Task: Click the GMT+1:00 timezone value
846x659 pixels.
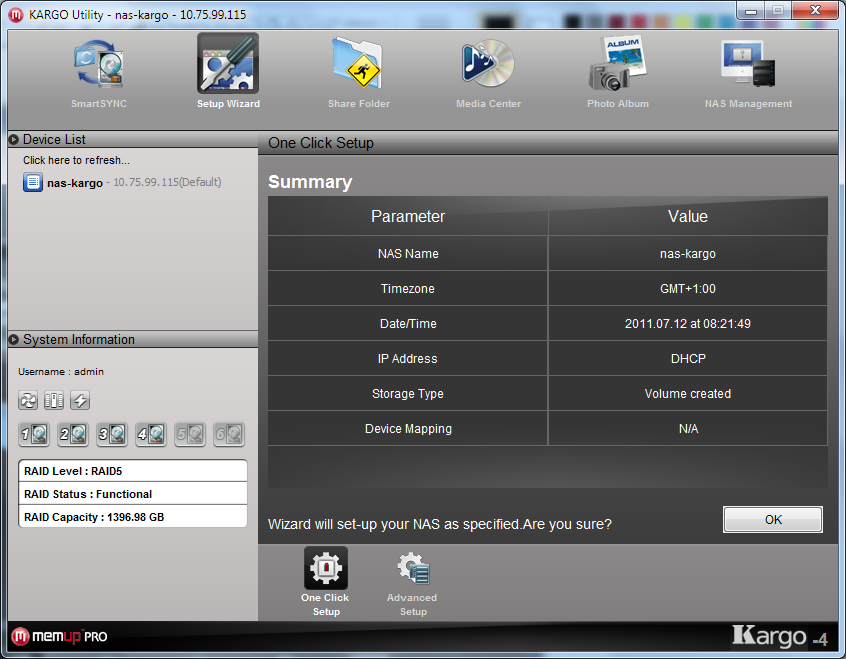Action: tap(688, 288)
